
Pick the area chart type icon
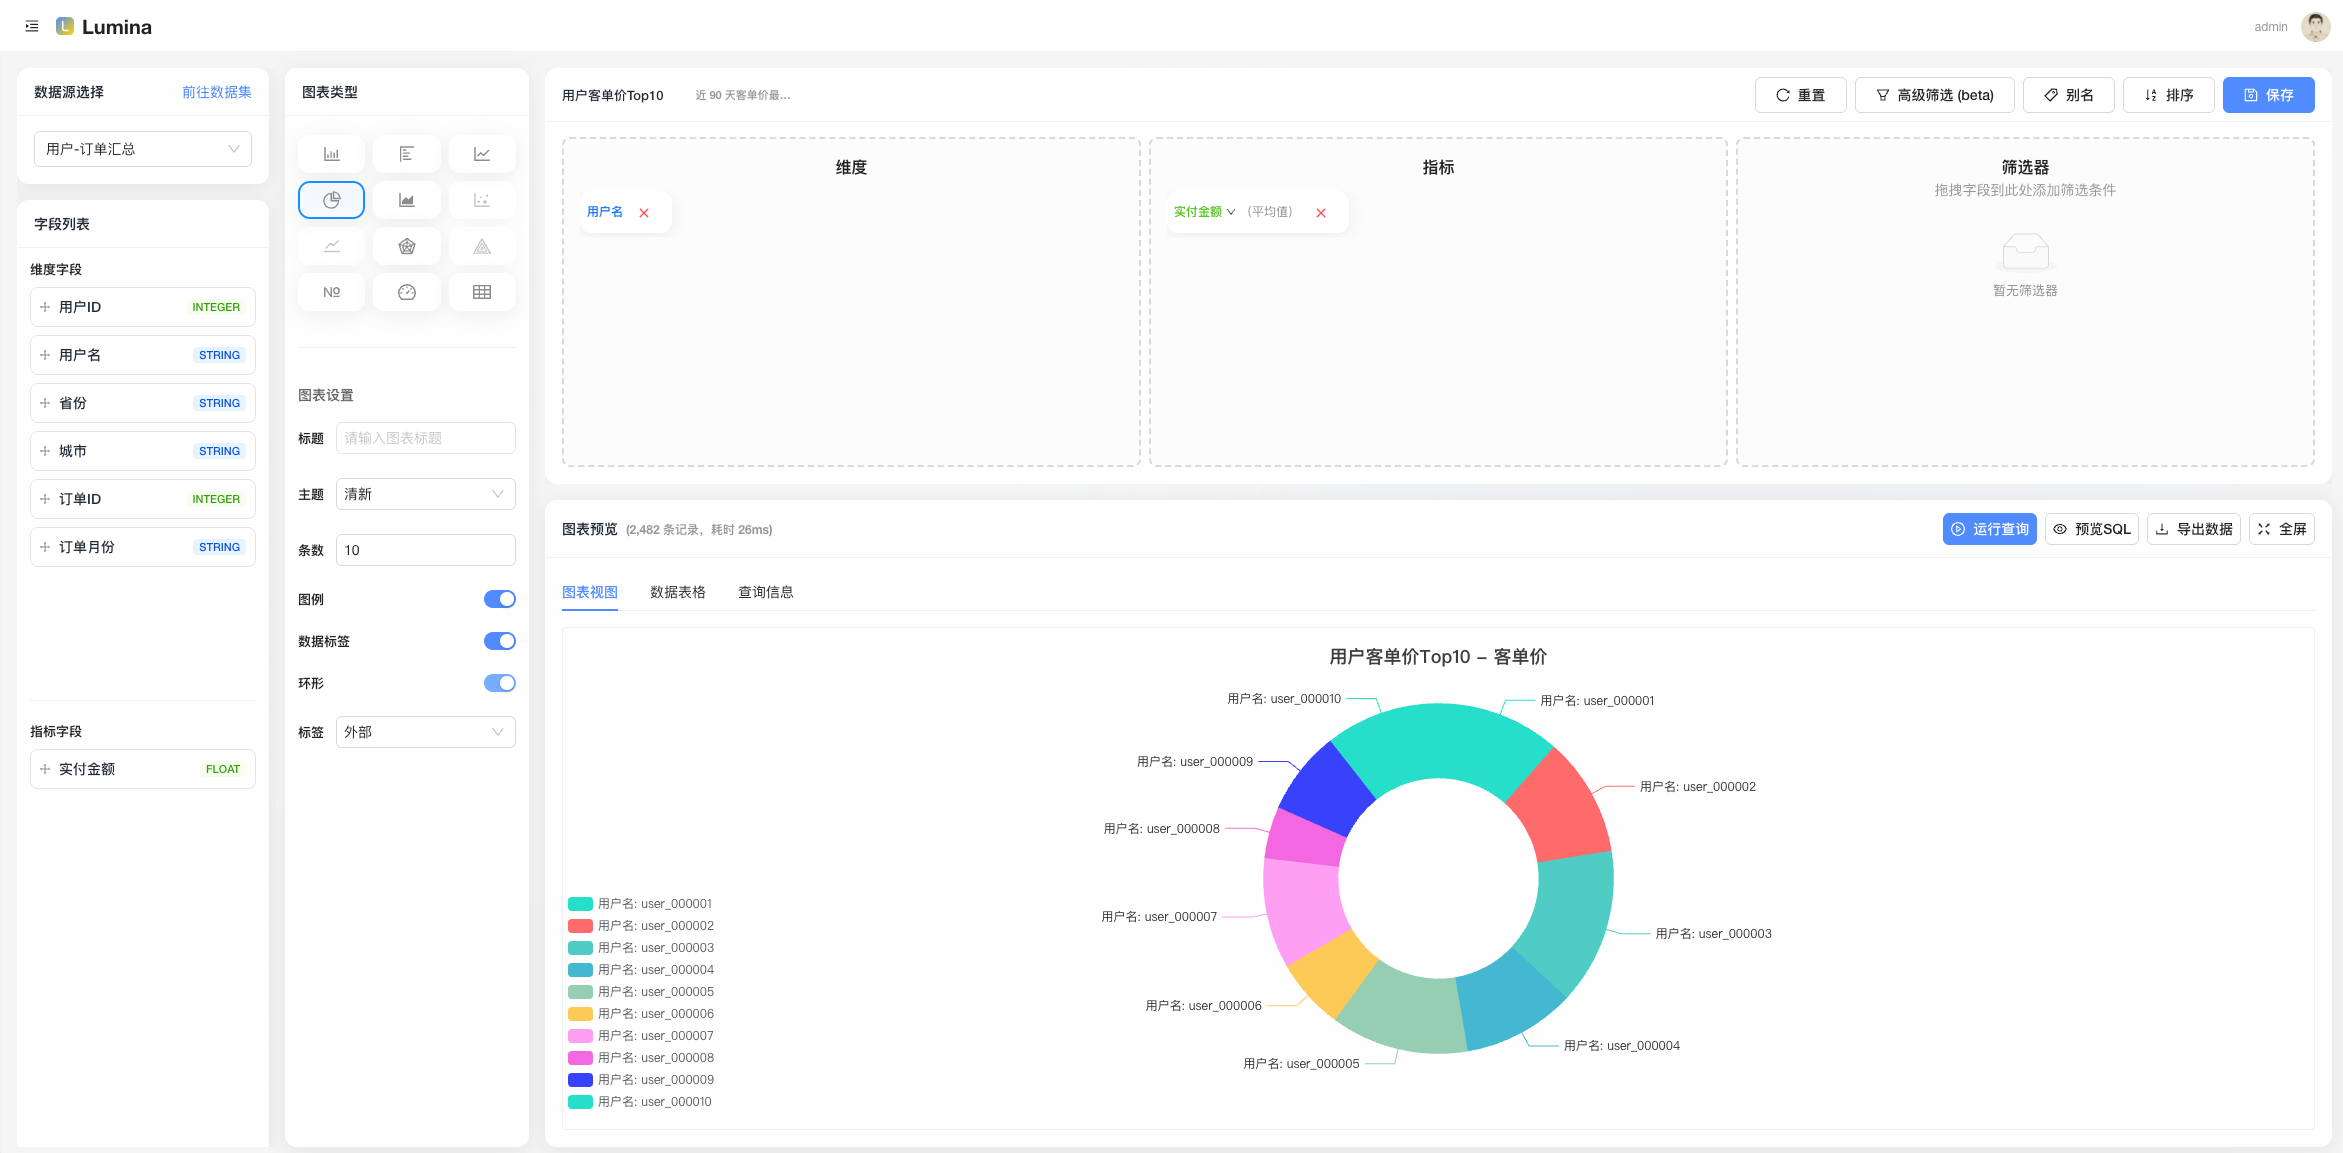pyautogui.click(x=406, y=200)
